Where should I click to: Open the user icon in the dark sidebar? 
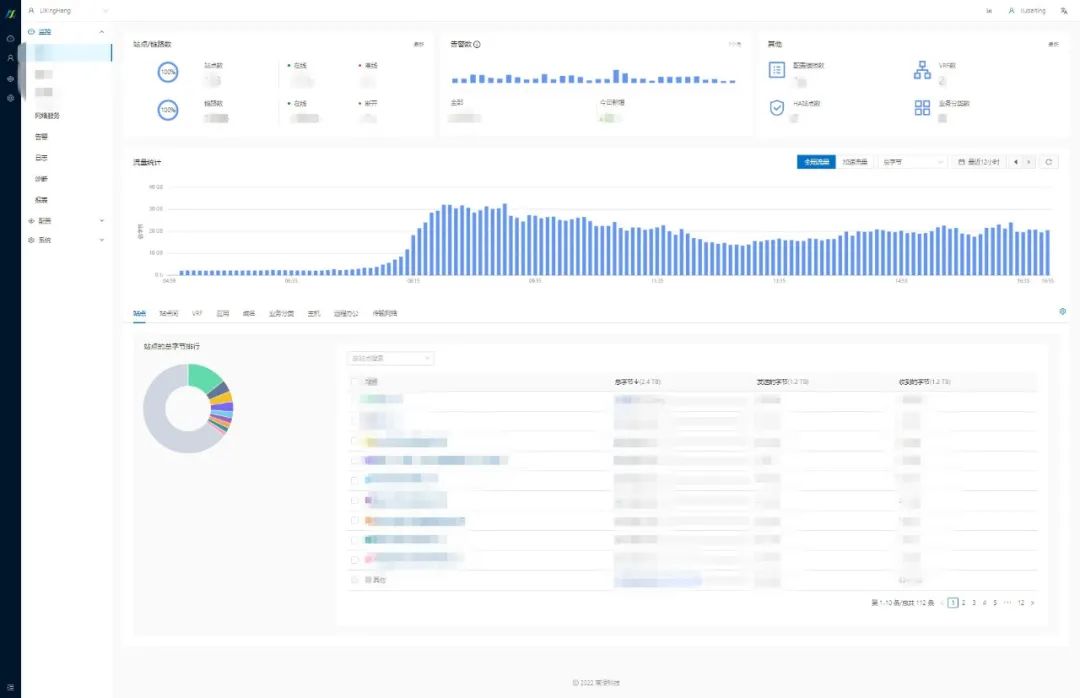[10, 58]
